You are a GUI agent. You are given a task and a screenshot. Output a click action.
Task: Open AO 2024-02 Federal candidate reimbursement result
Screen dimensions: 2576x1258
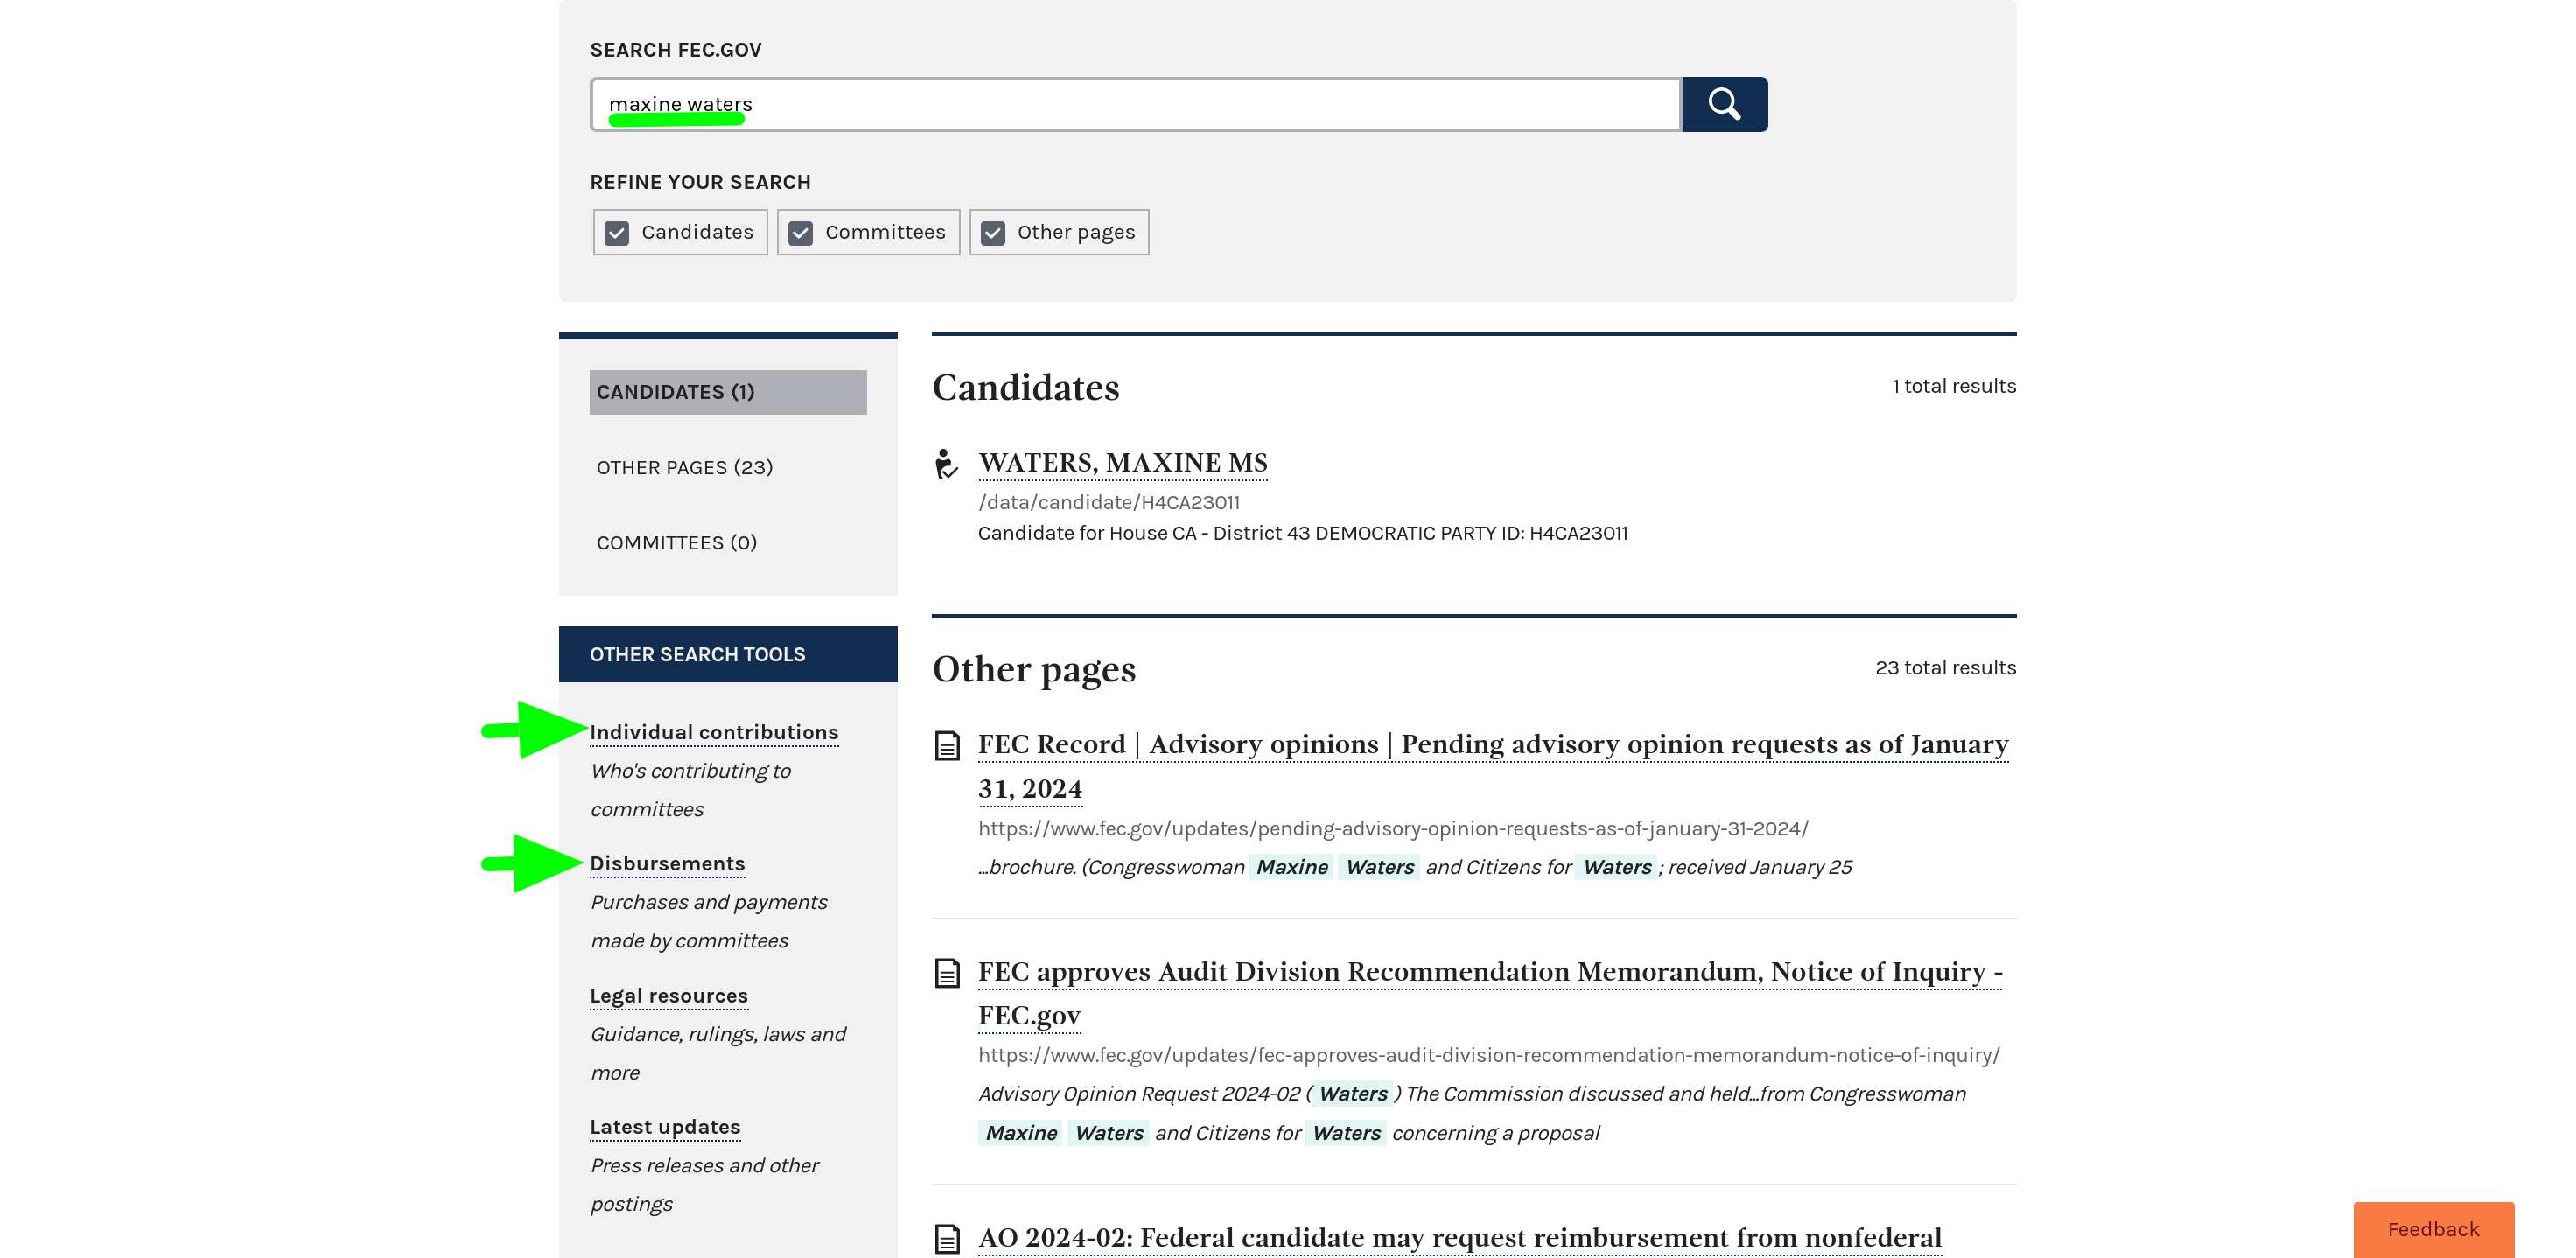[1460, 1238]
